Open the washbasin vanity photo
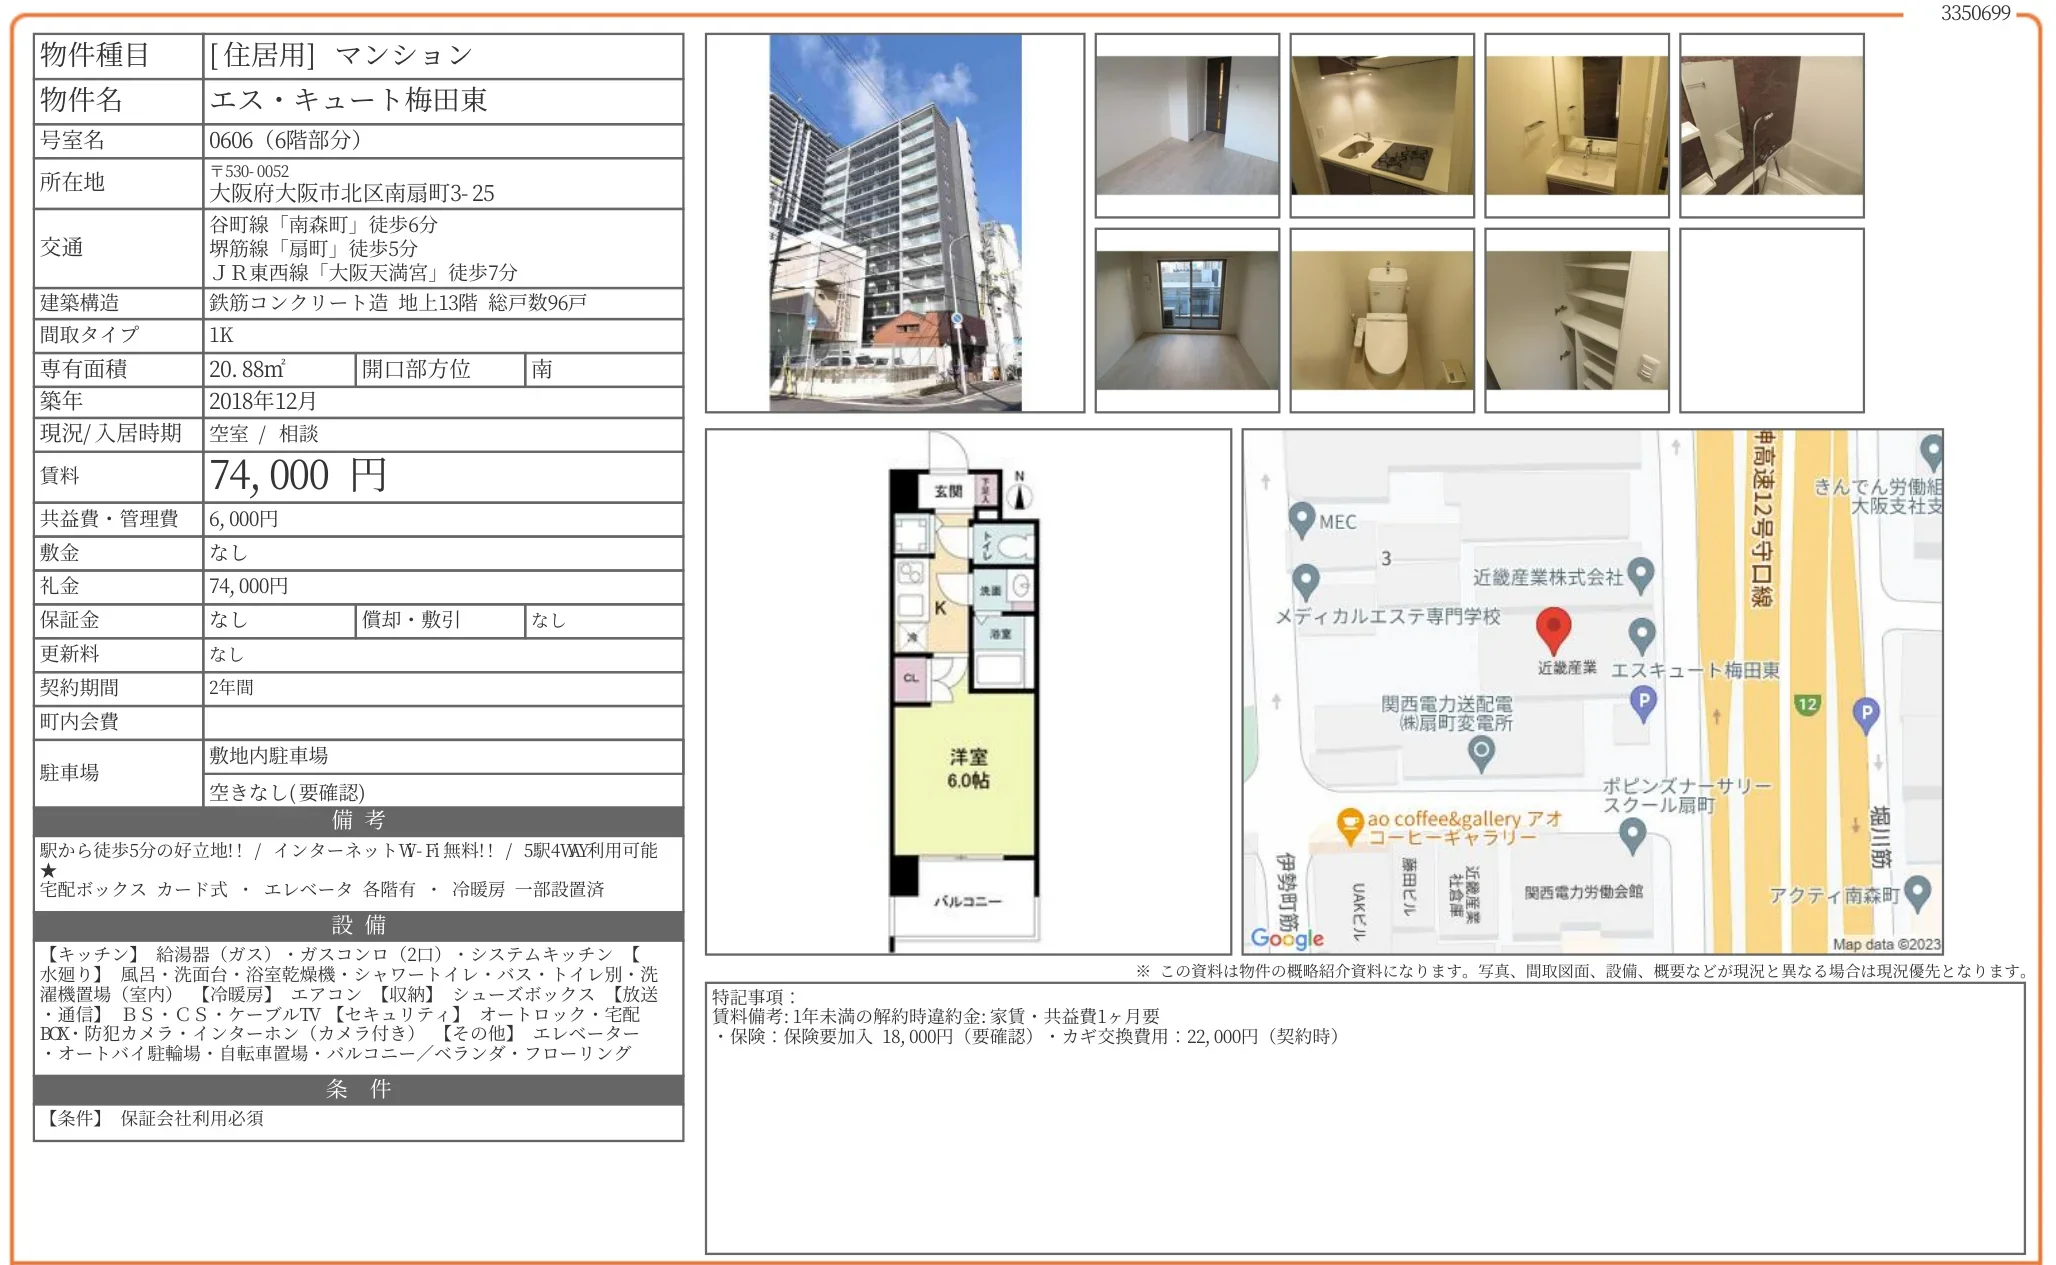This screenshot has width=2056, height=1265. coord(1576,125)
